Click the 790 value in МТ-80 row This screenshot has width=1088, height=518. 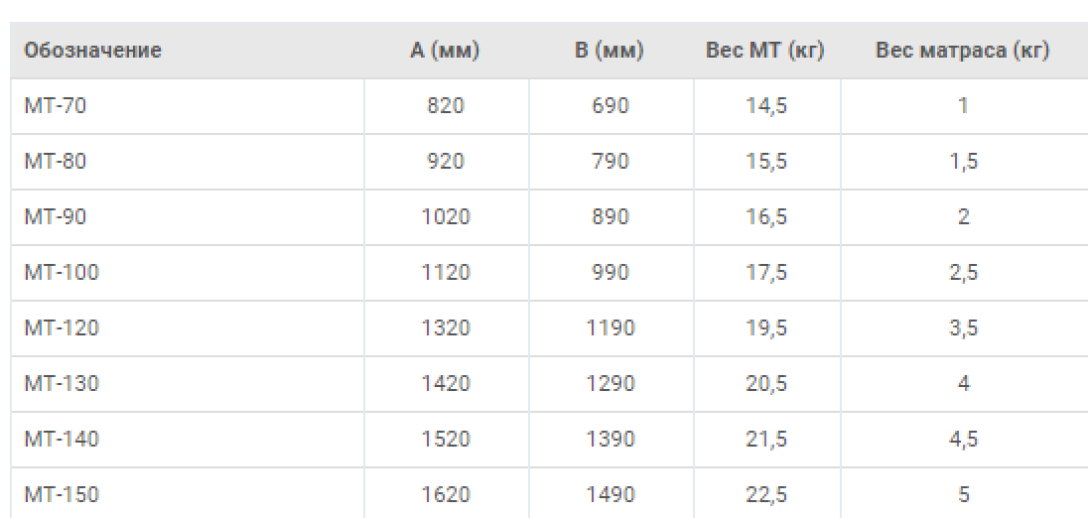click(x=609, y=161)
